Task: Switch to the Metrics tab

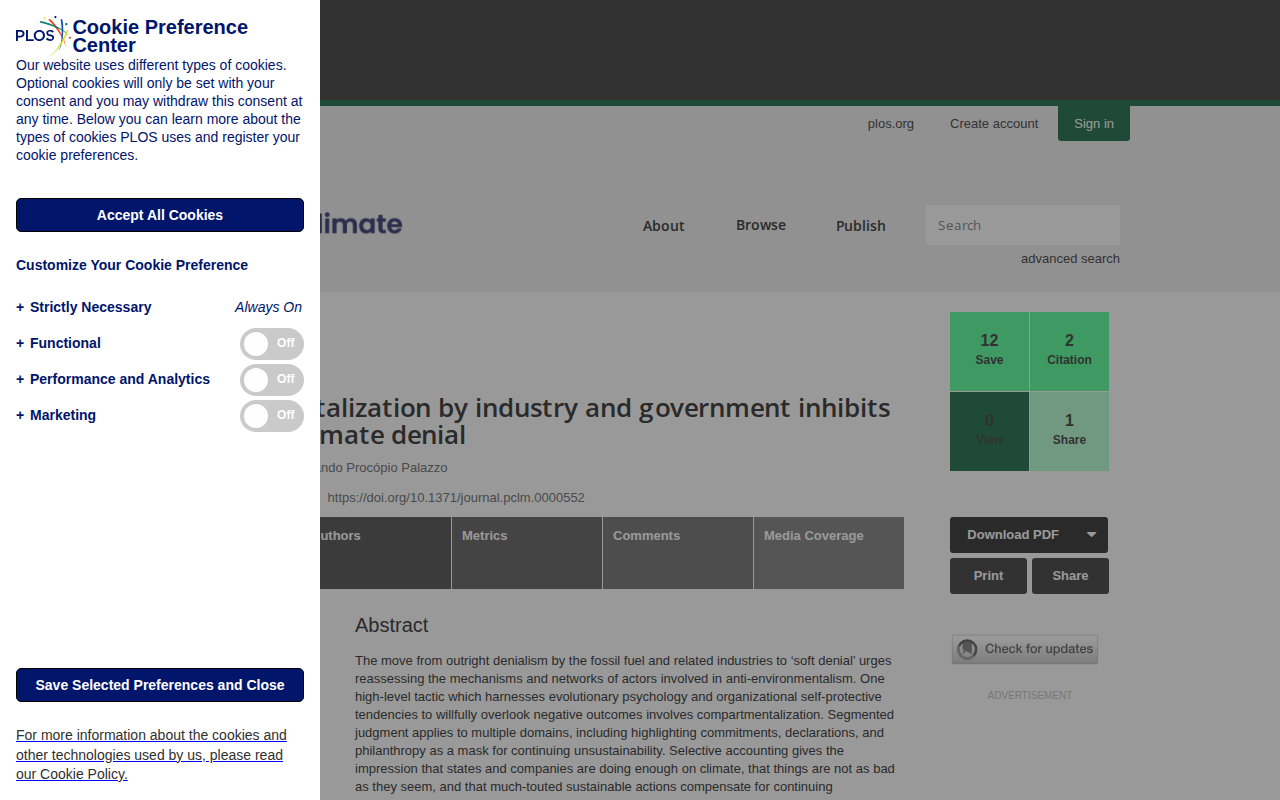Action: (527, 553)
